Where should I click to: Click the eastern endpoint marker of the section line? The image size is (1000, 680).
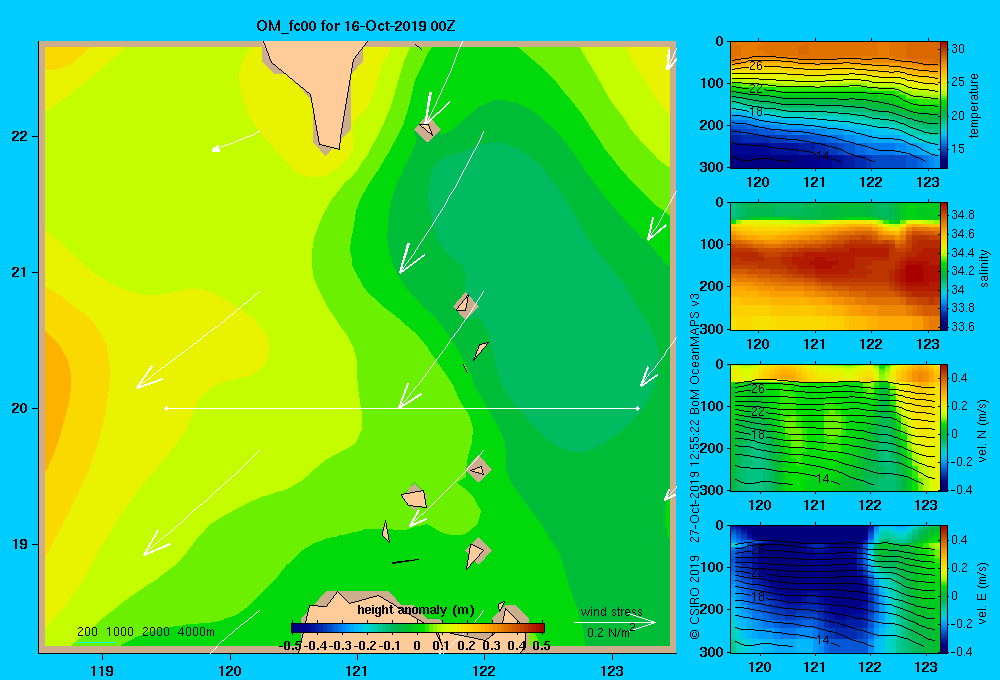click(638, 408)
